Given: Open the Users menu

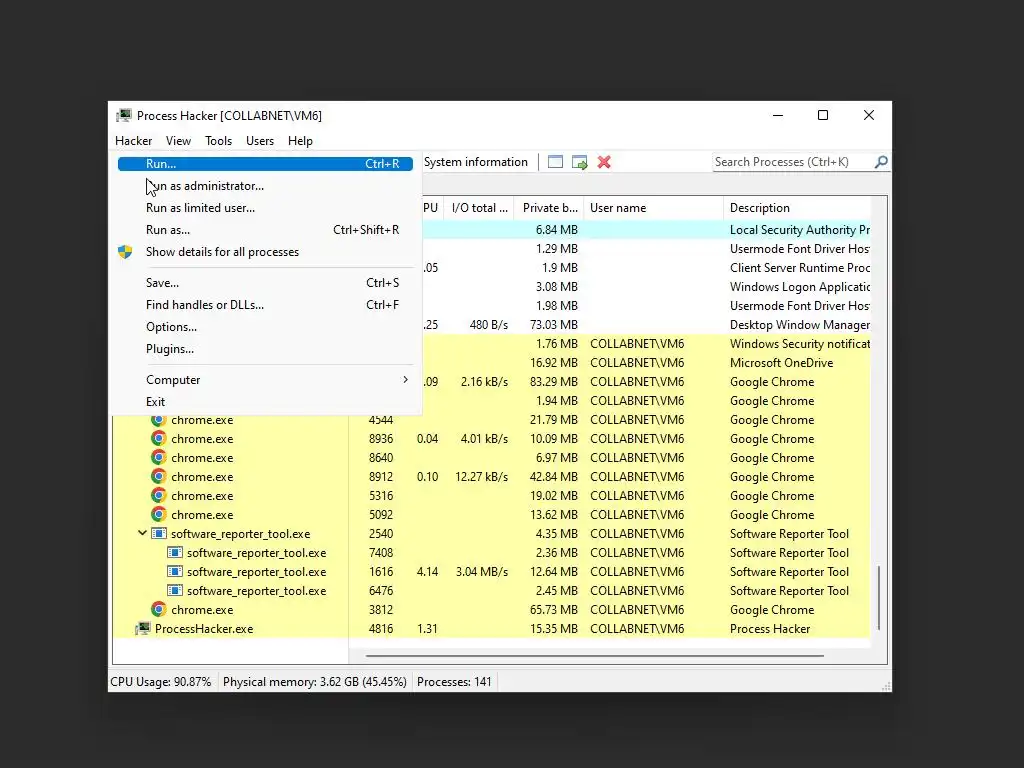Looking at the screenshot, I should click(260, 141).
